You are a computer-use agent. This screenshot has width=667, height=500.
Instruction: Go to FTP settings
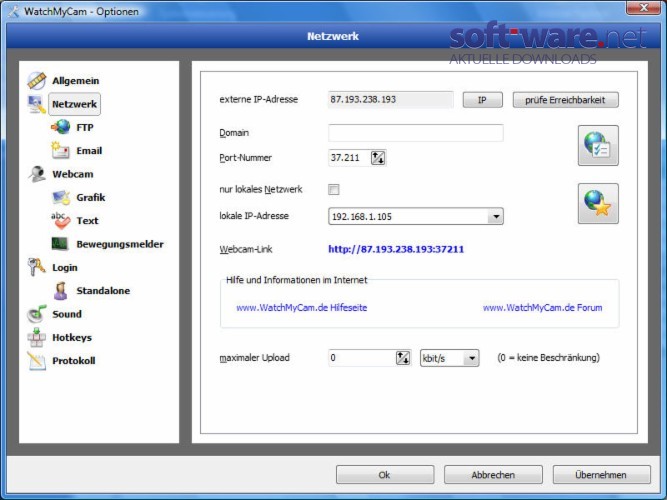85,127
